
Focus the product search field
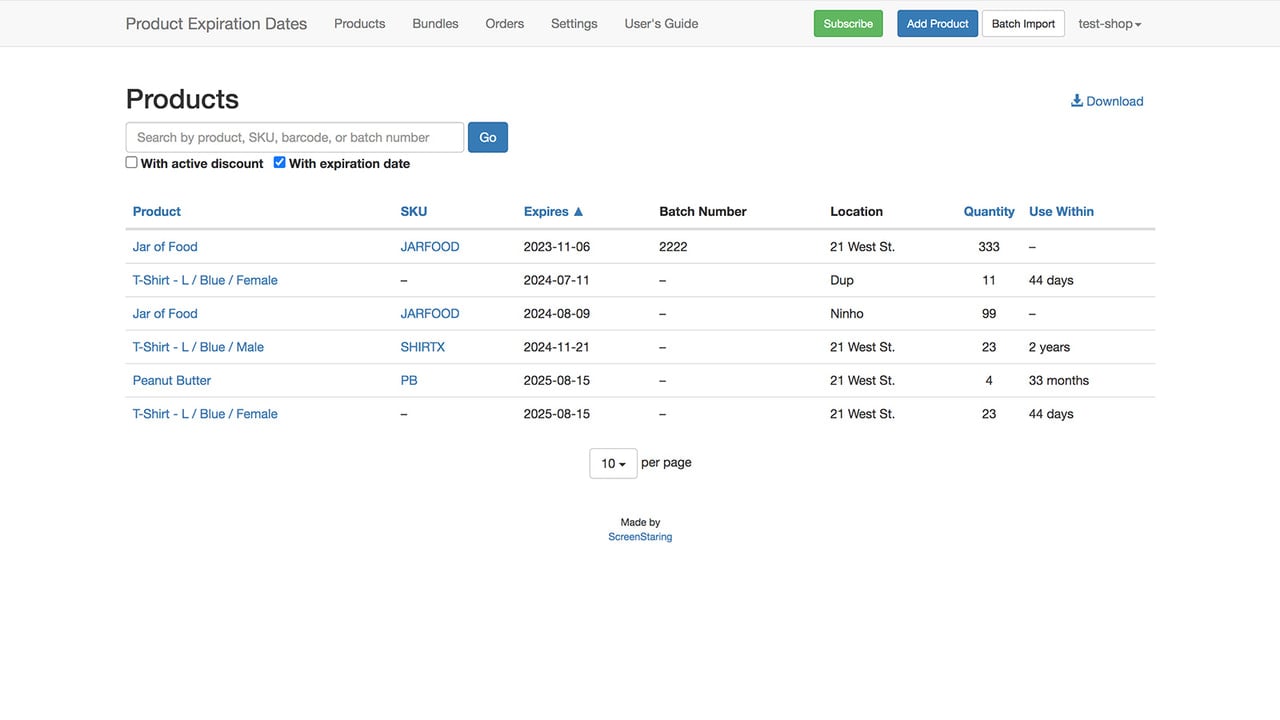coord(295,137)
